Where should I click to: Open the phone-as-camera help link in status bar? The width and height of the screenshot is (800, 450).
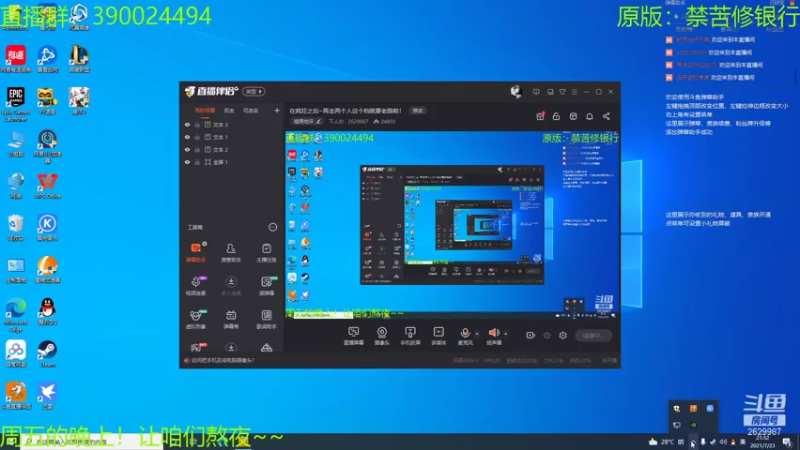pyautogui.click(x=220, y=360)
